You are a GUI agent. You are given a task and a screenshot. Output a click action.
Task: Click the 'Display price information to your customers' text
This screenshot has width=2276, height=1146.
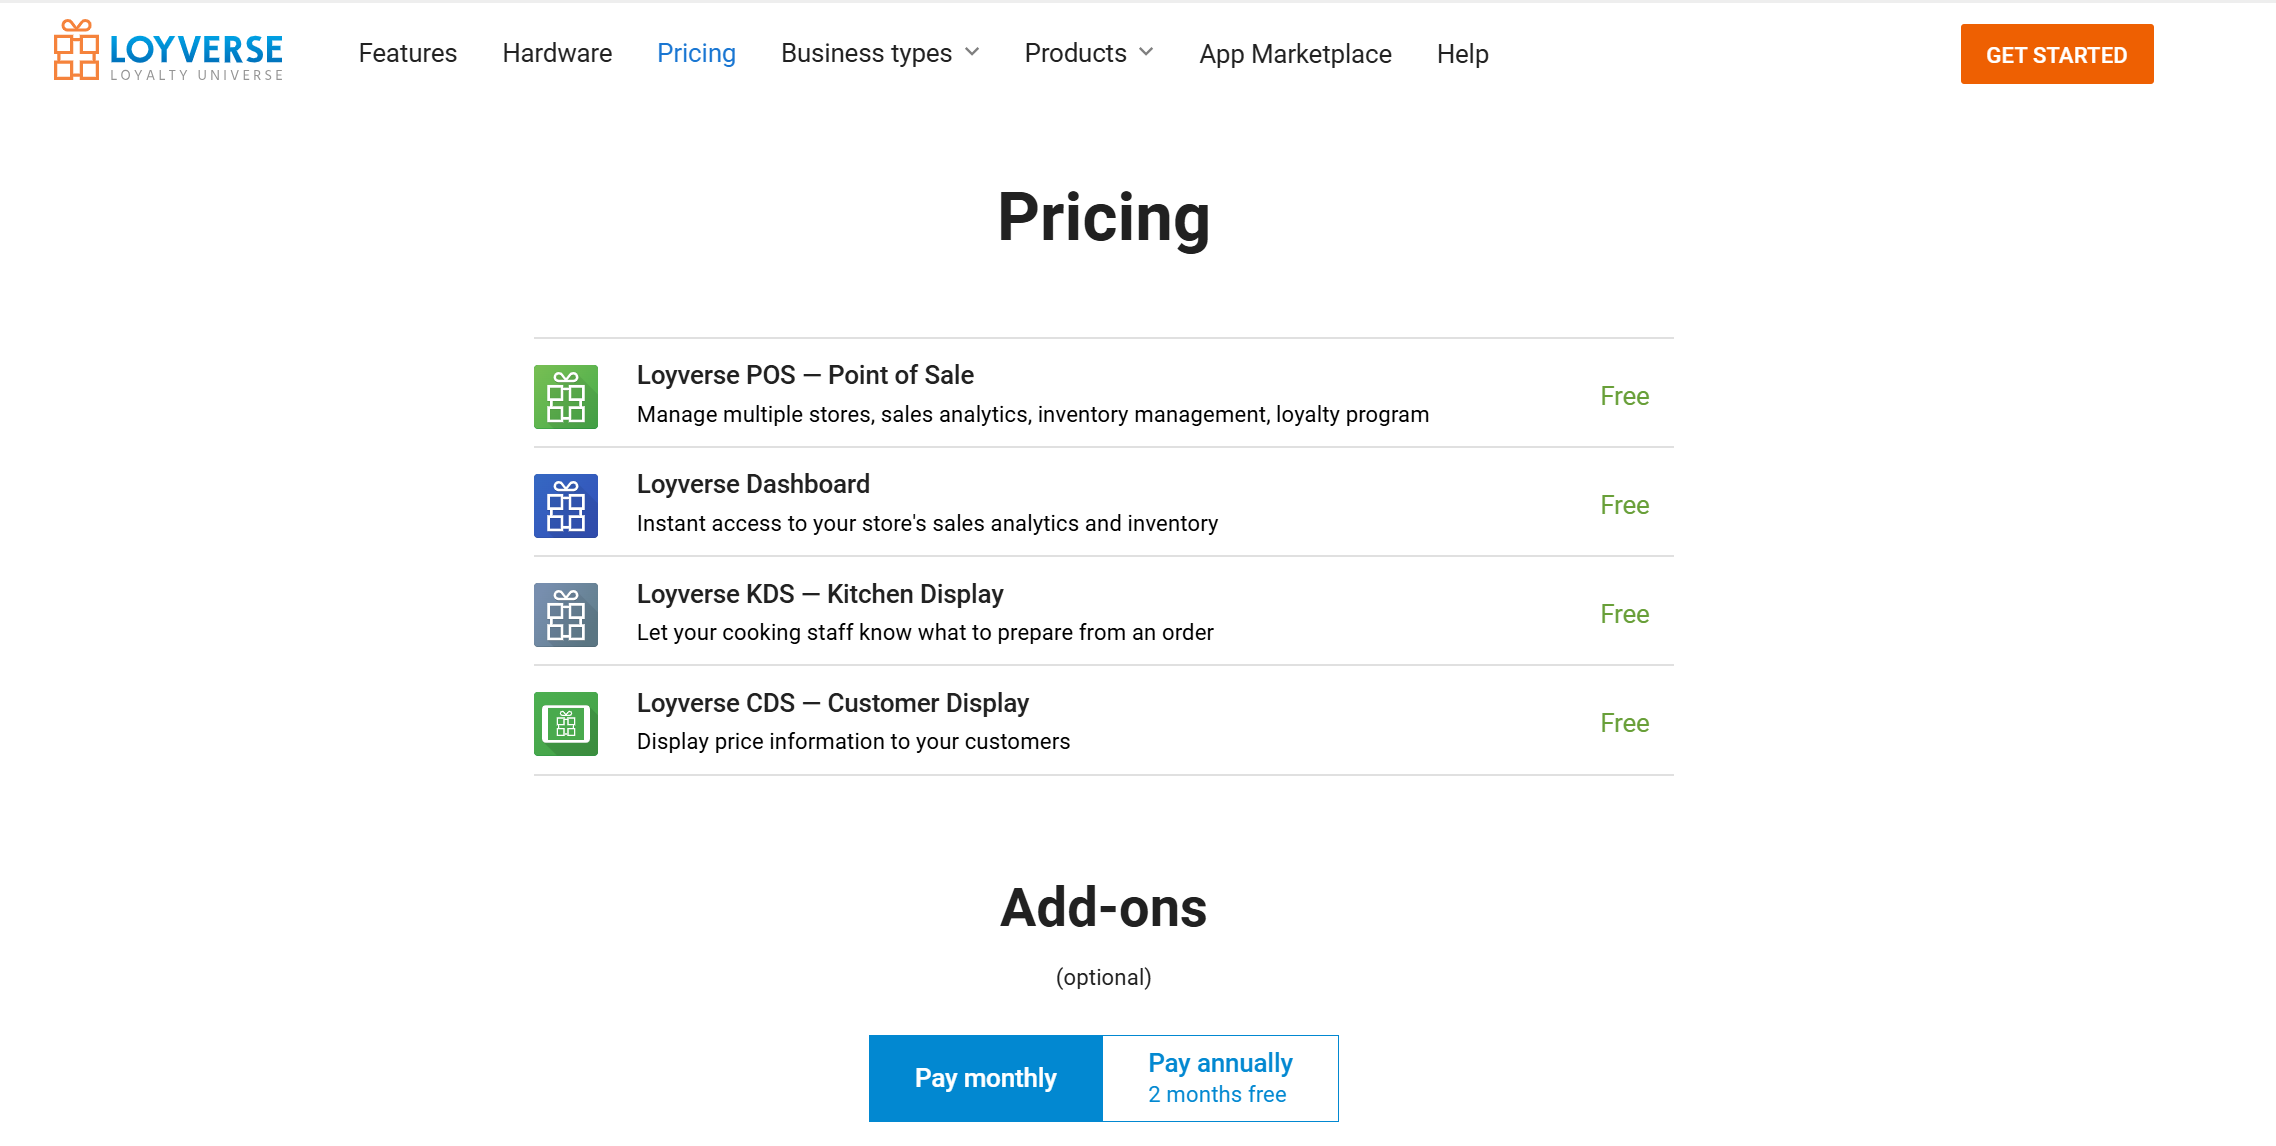click(x=853, y=741)
